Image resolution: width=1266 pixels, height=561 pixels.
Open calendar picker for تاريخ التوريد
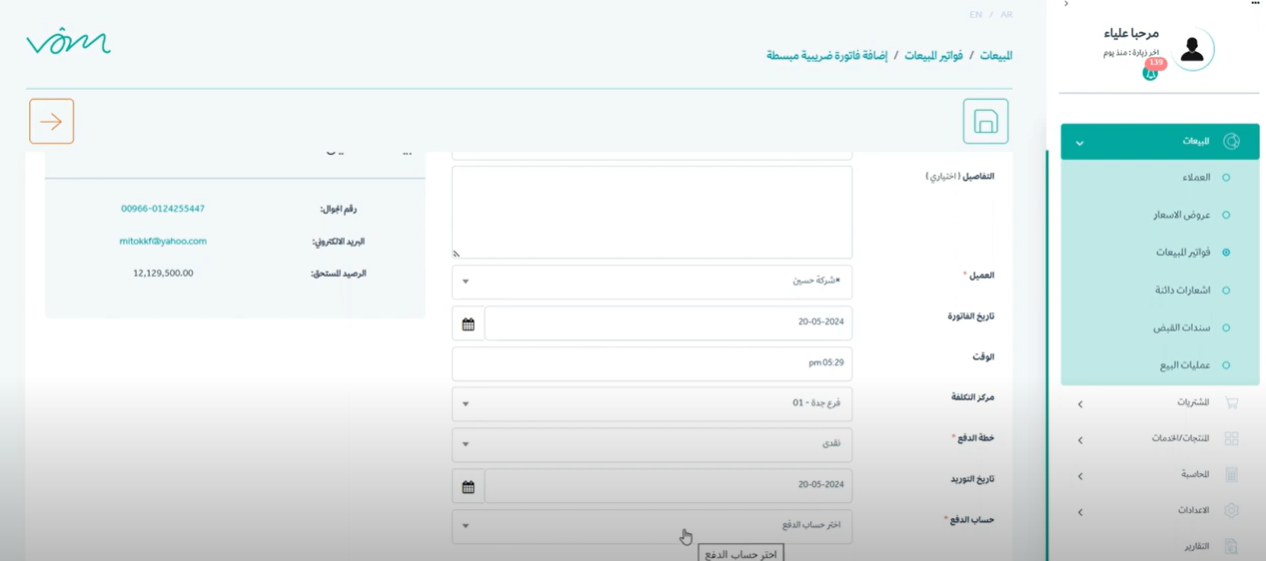pos(468,486)
